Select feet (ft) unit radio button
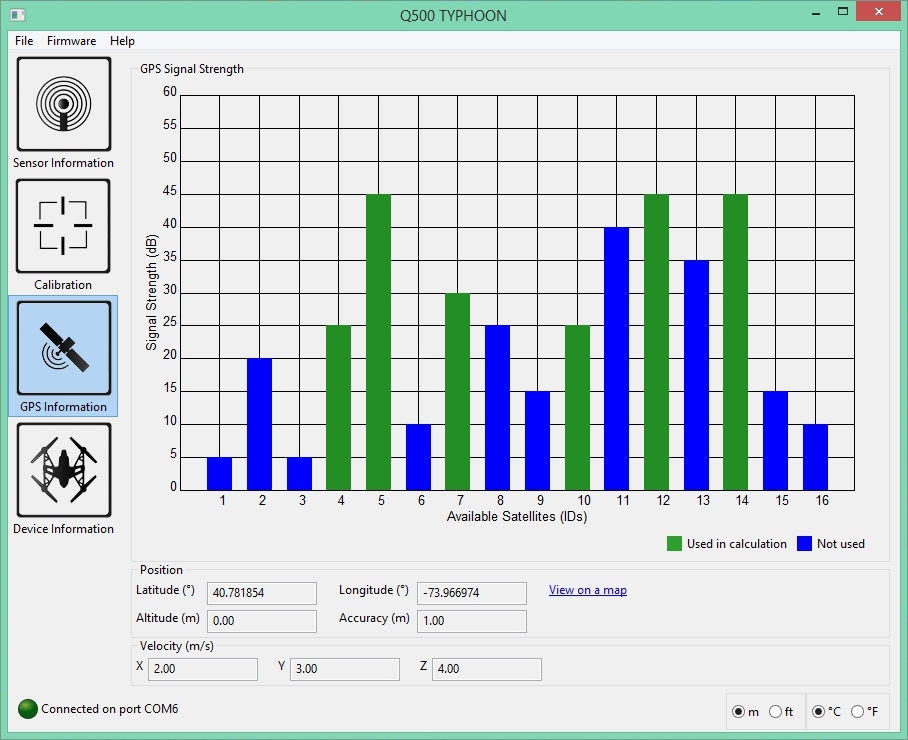 click(775, 712)
